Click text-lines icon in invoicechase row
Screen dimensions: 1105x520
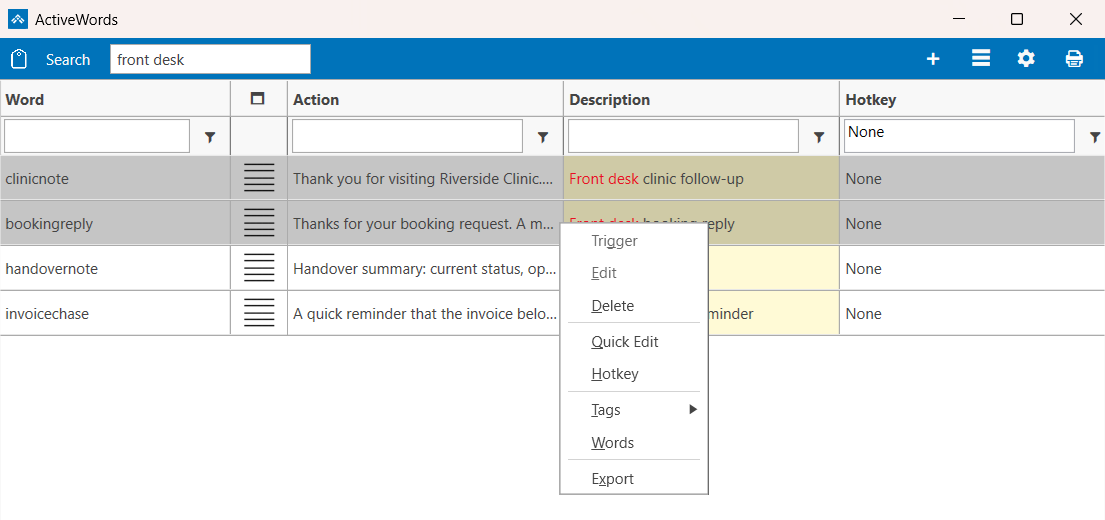pyautogui.click(x=259, y=314)
